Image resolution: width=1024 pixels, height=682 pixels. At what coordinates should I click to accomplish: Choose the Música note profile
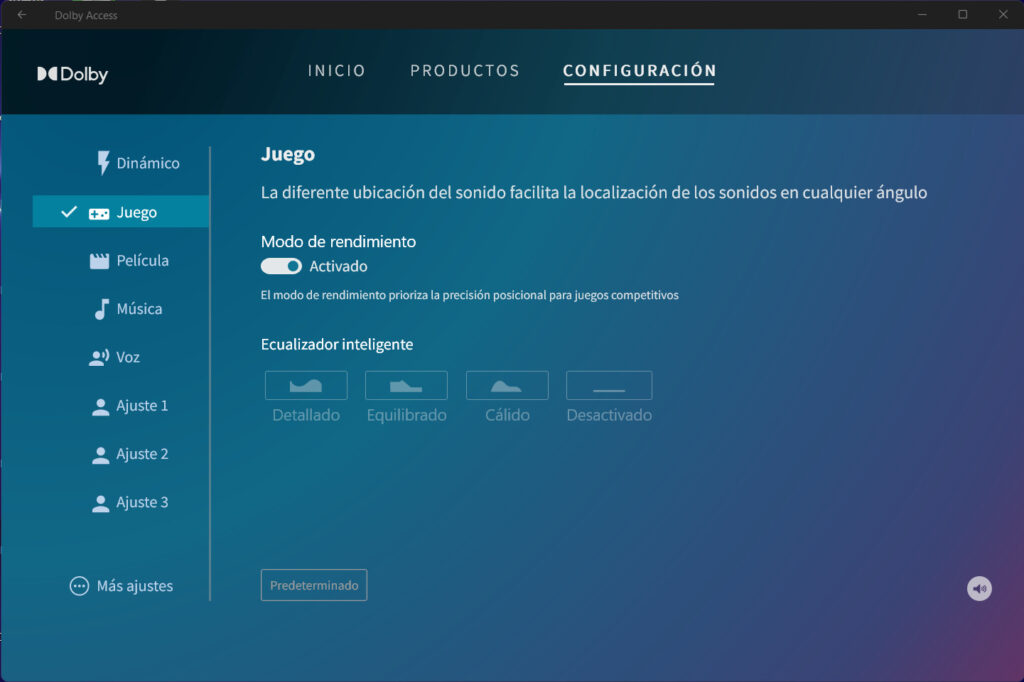(127, 309)
